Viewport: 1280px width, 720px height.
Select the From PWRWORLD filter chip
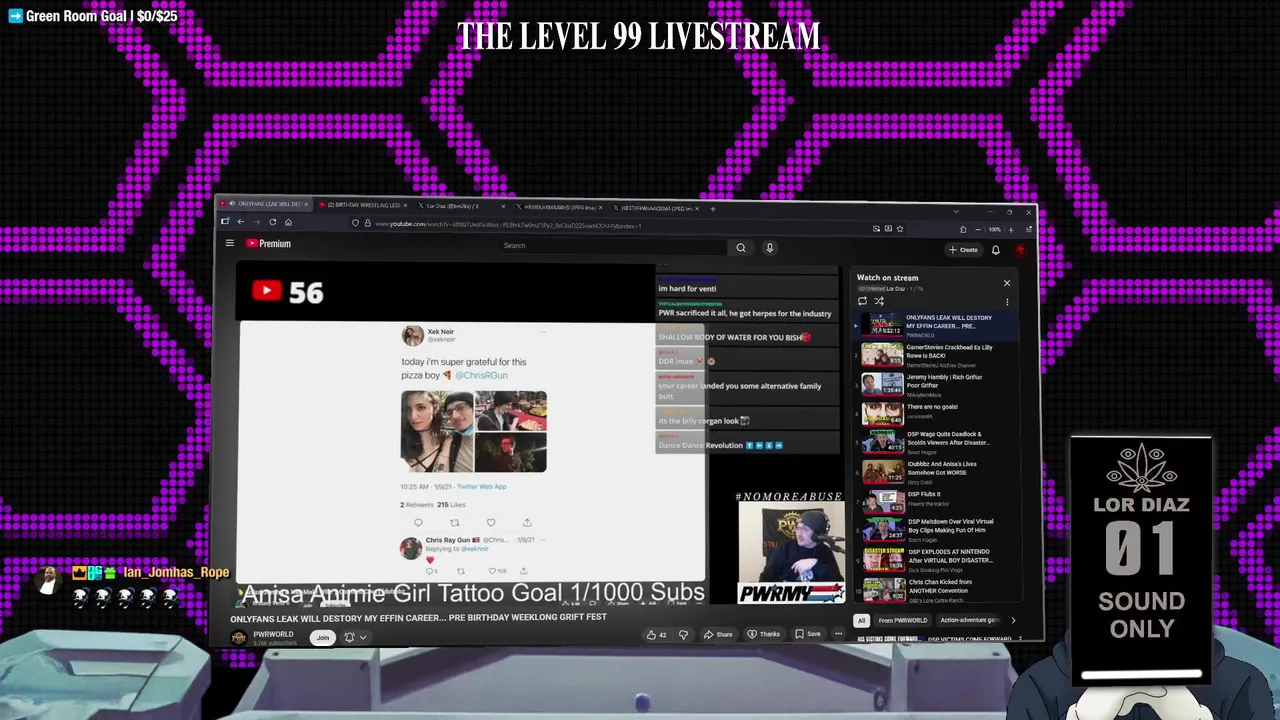coord(902,620)
